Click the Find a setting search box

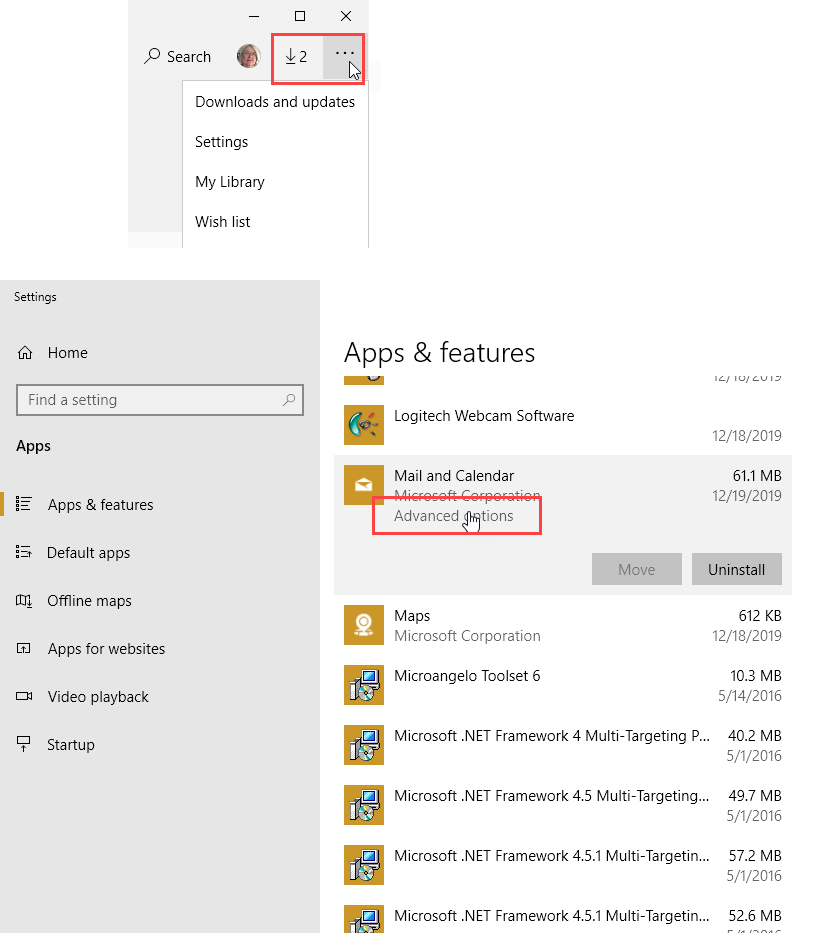click(x=160, y=400)
